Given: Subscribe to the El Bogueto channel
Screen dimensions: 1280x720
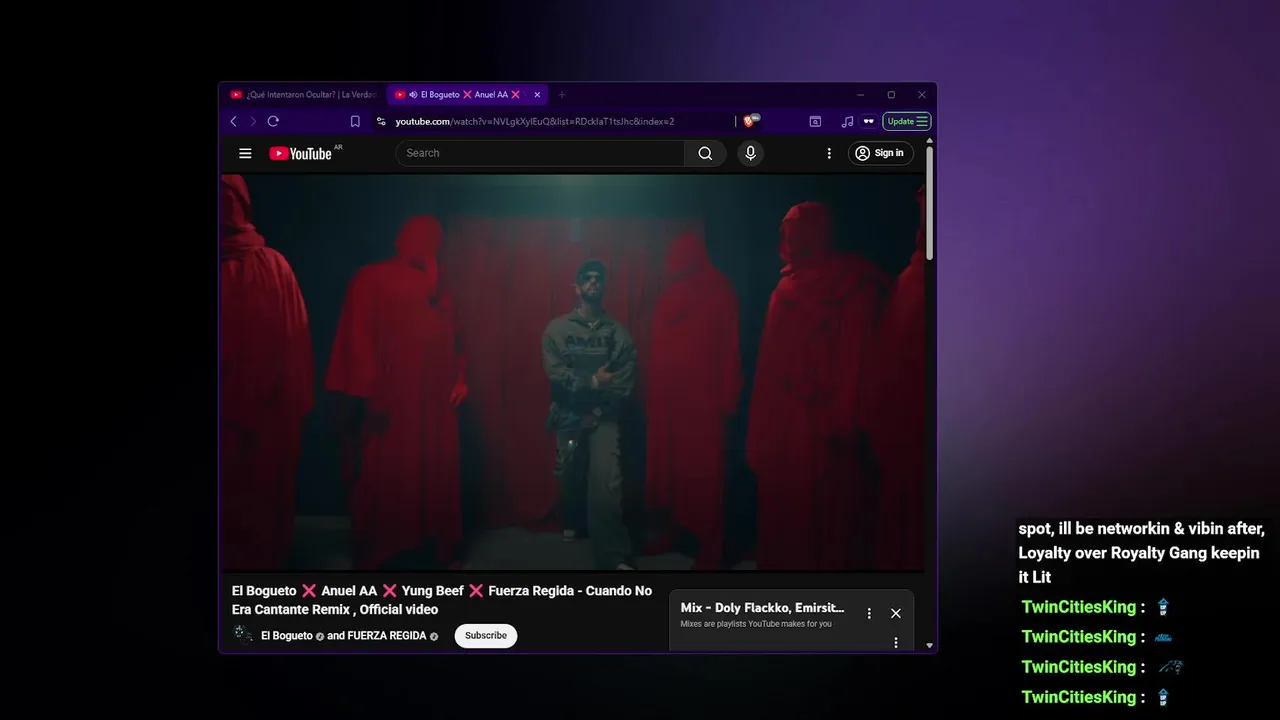Looking at the screenshot, I should [486, 636].
